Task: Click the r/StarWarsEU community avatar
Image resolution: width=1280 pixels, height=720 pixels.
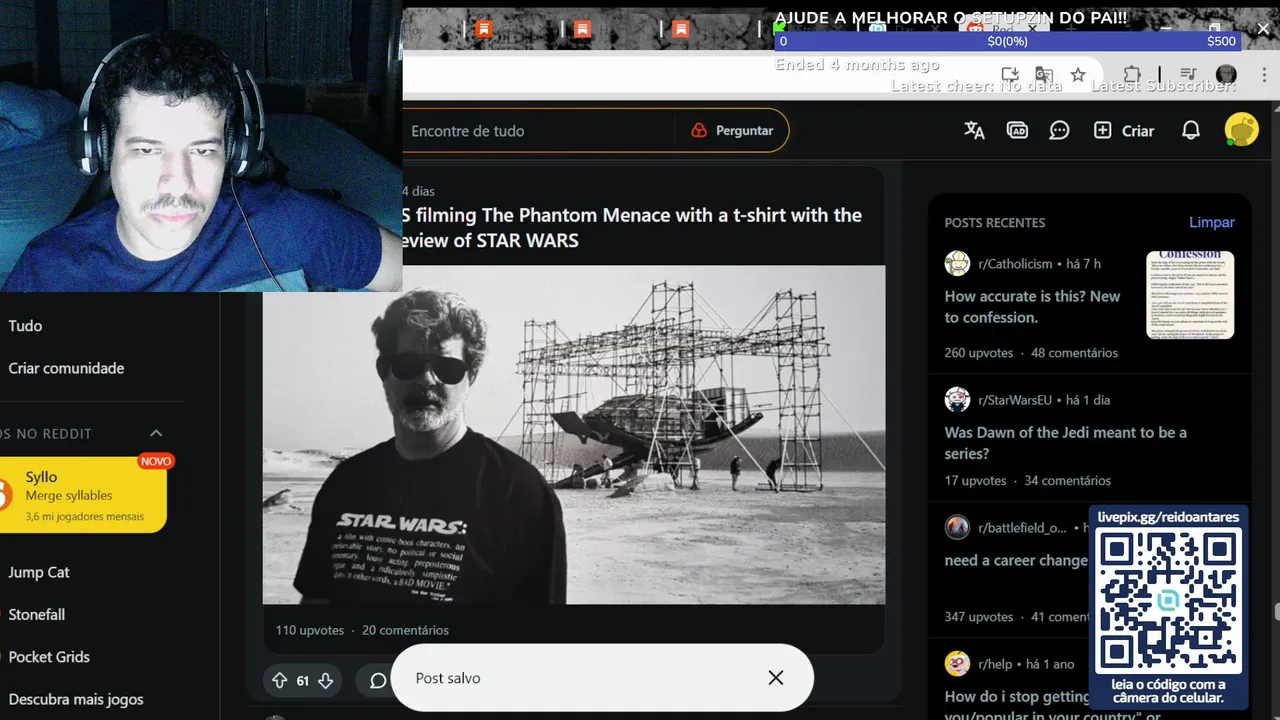Action: click(x=957, y=400)
